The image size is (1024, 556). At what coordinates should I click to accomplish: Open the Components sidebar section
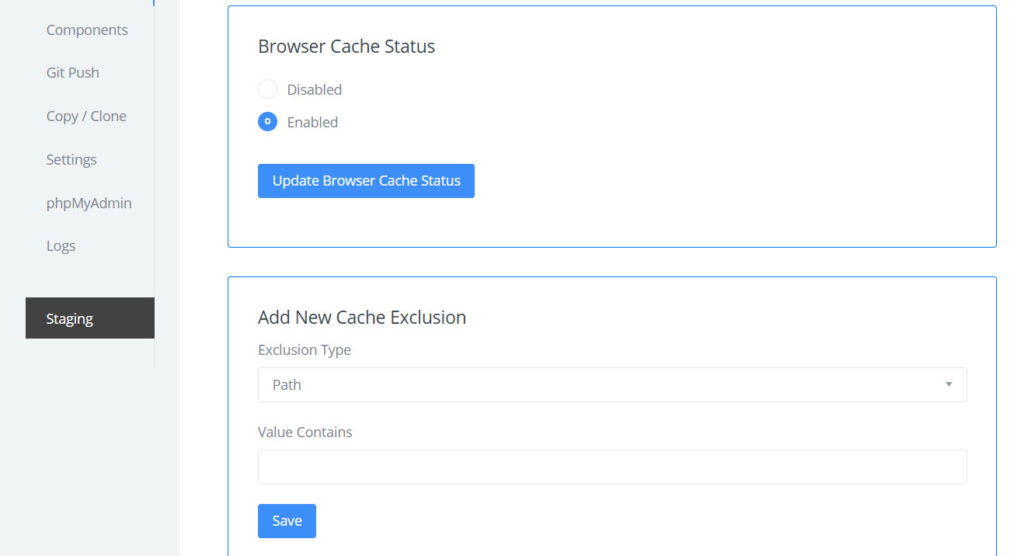tap(87, 30)
